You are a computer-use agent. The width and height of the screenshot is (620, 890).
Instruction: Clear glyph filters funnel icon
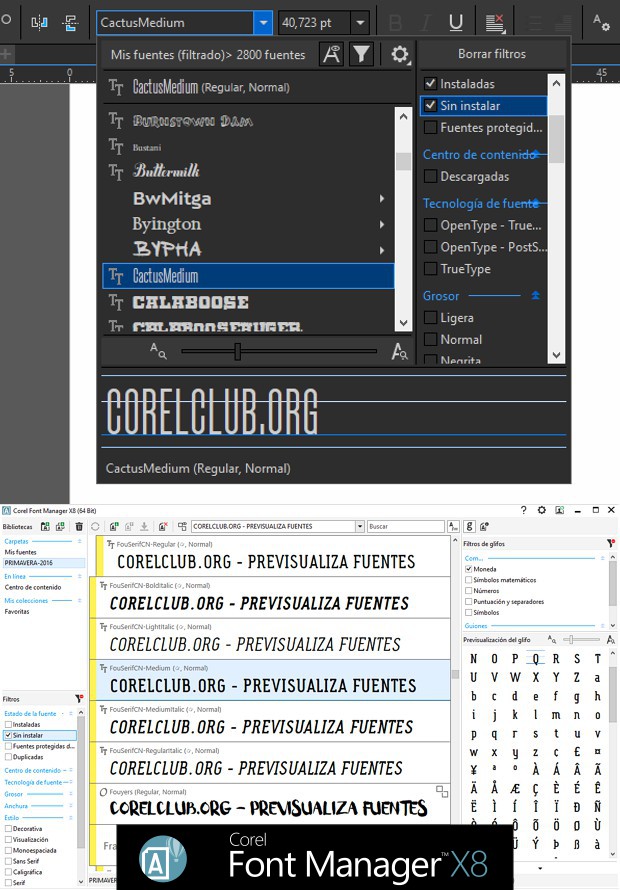point(611,544)
